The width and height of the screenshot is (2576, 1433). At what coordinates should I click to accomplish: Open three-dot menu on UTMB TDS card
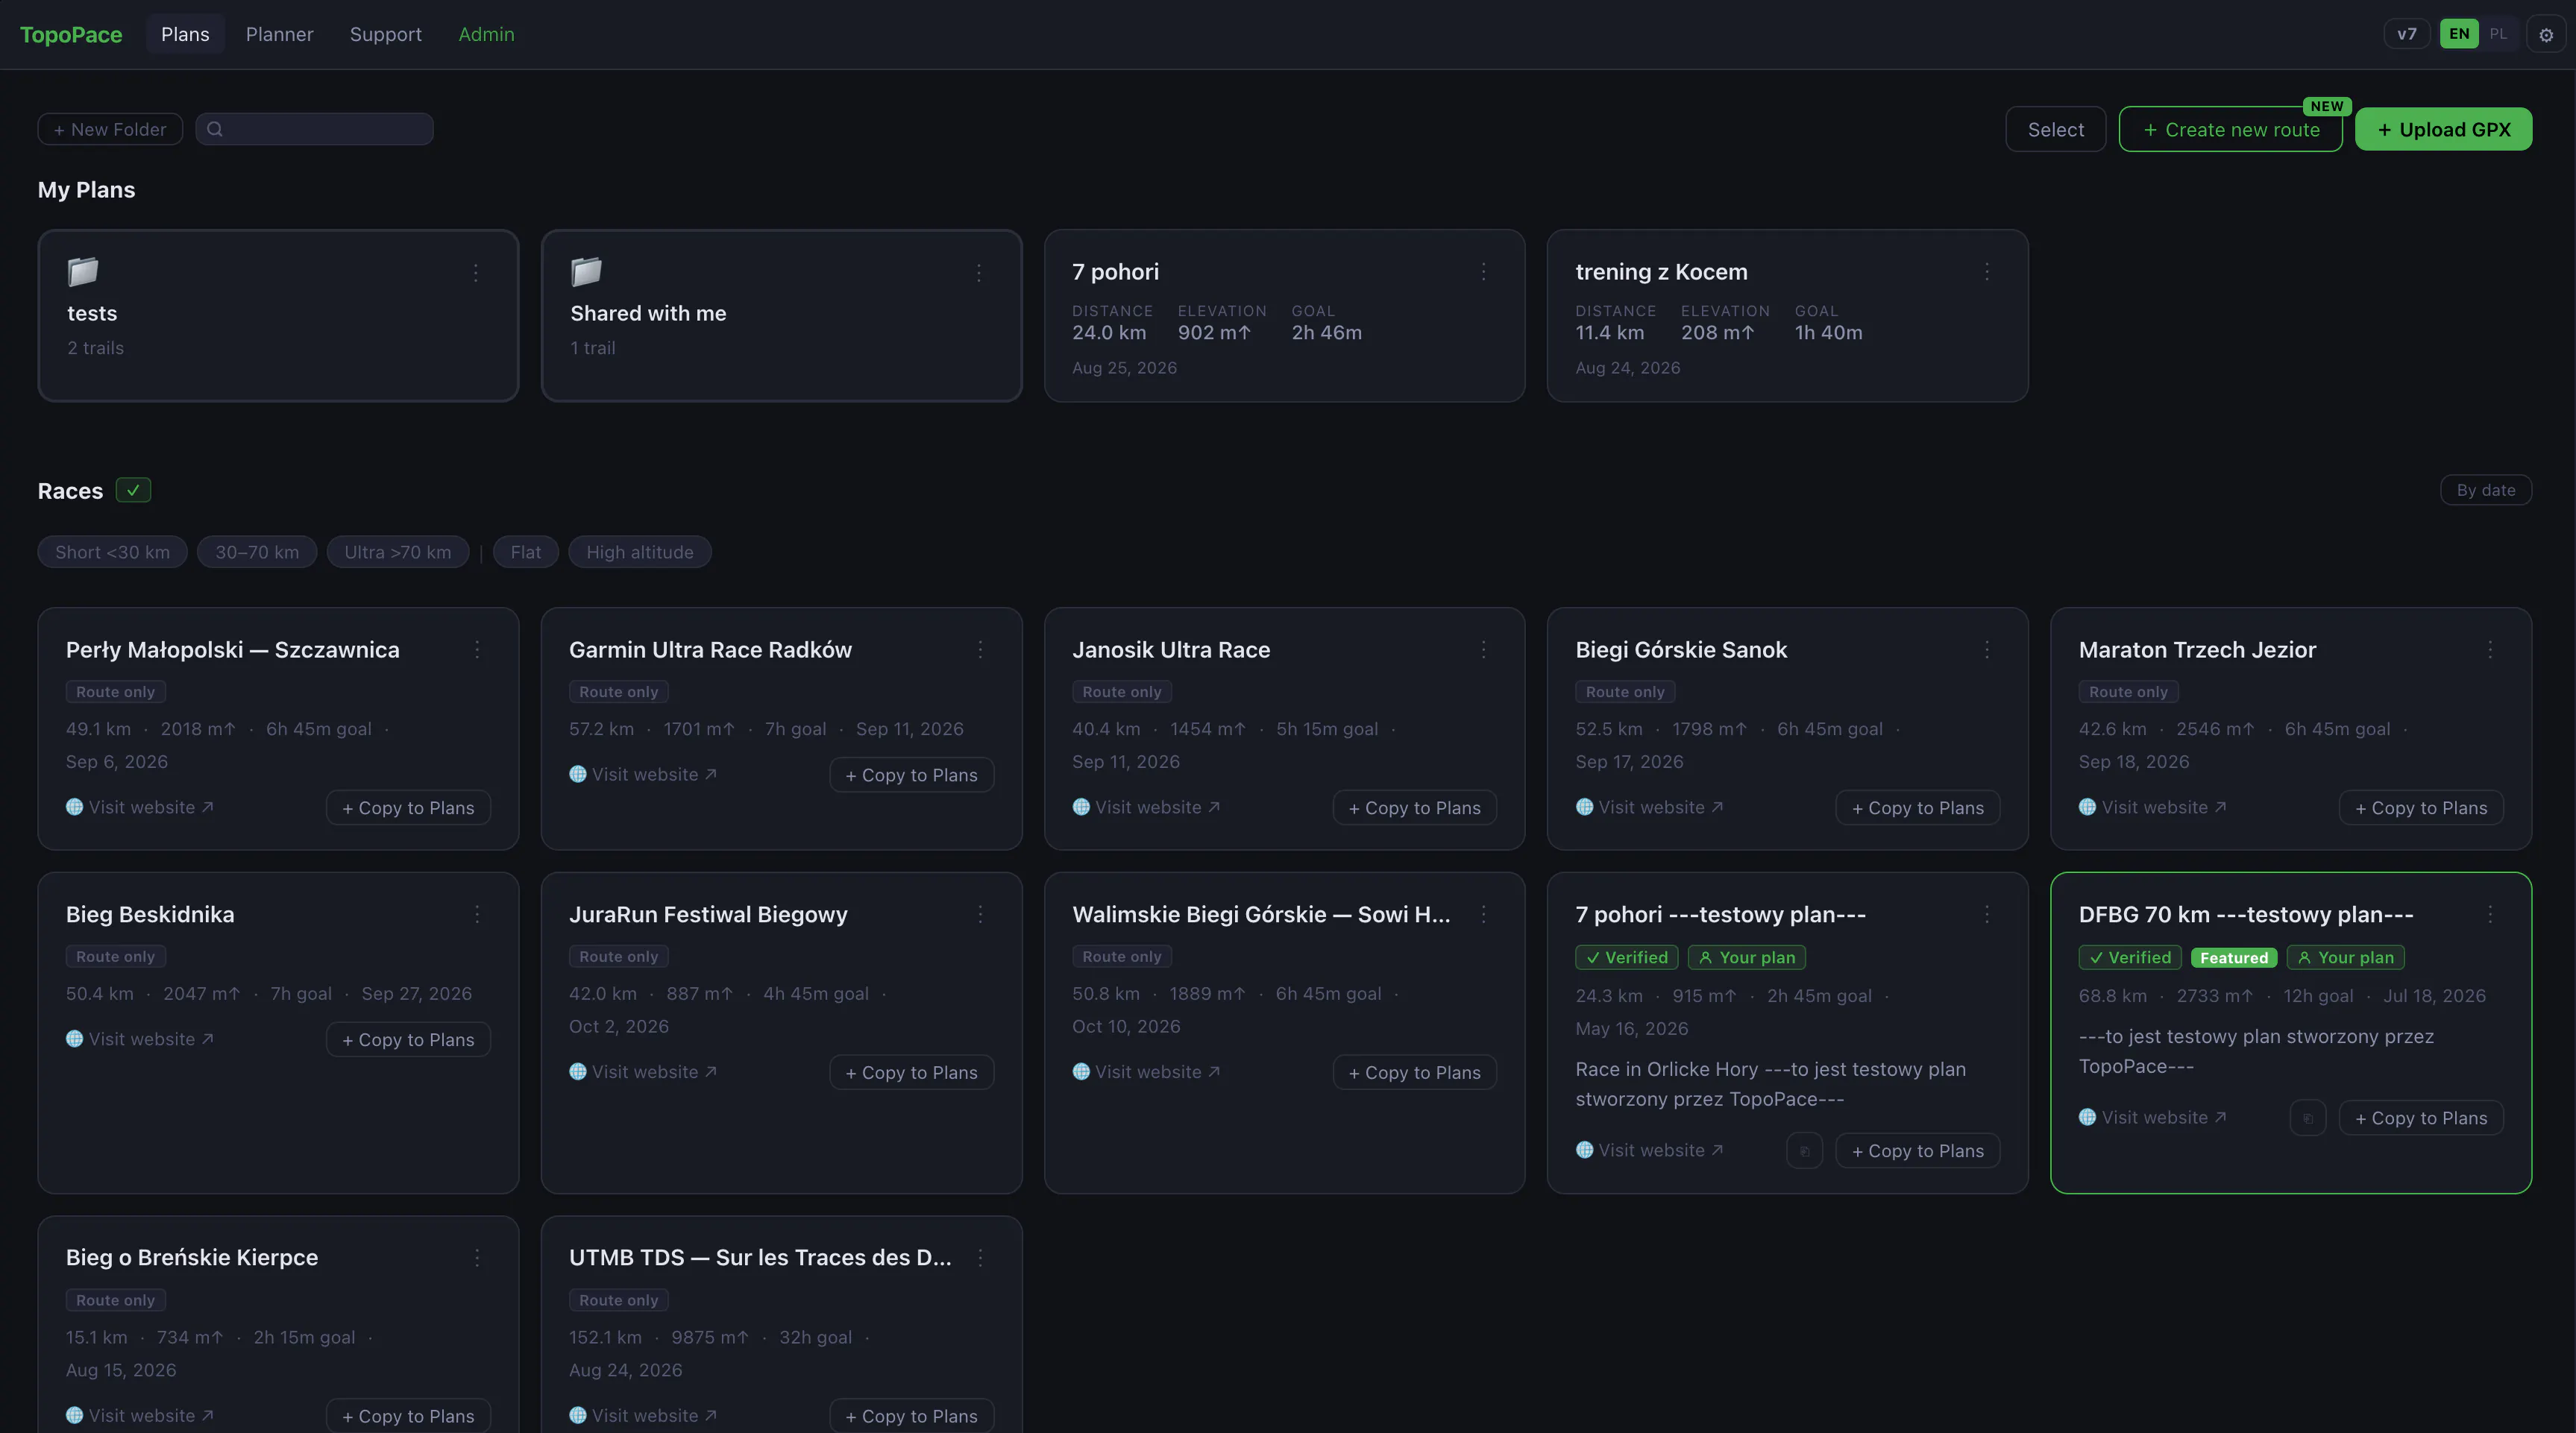[x=980, y=1257]
